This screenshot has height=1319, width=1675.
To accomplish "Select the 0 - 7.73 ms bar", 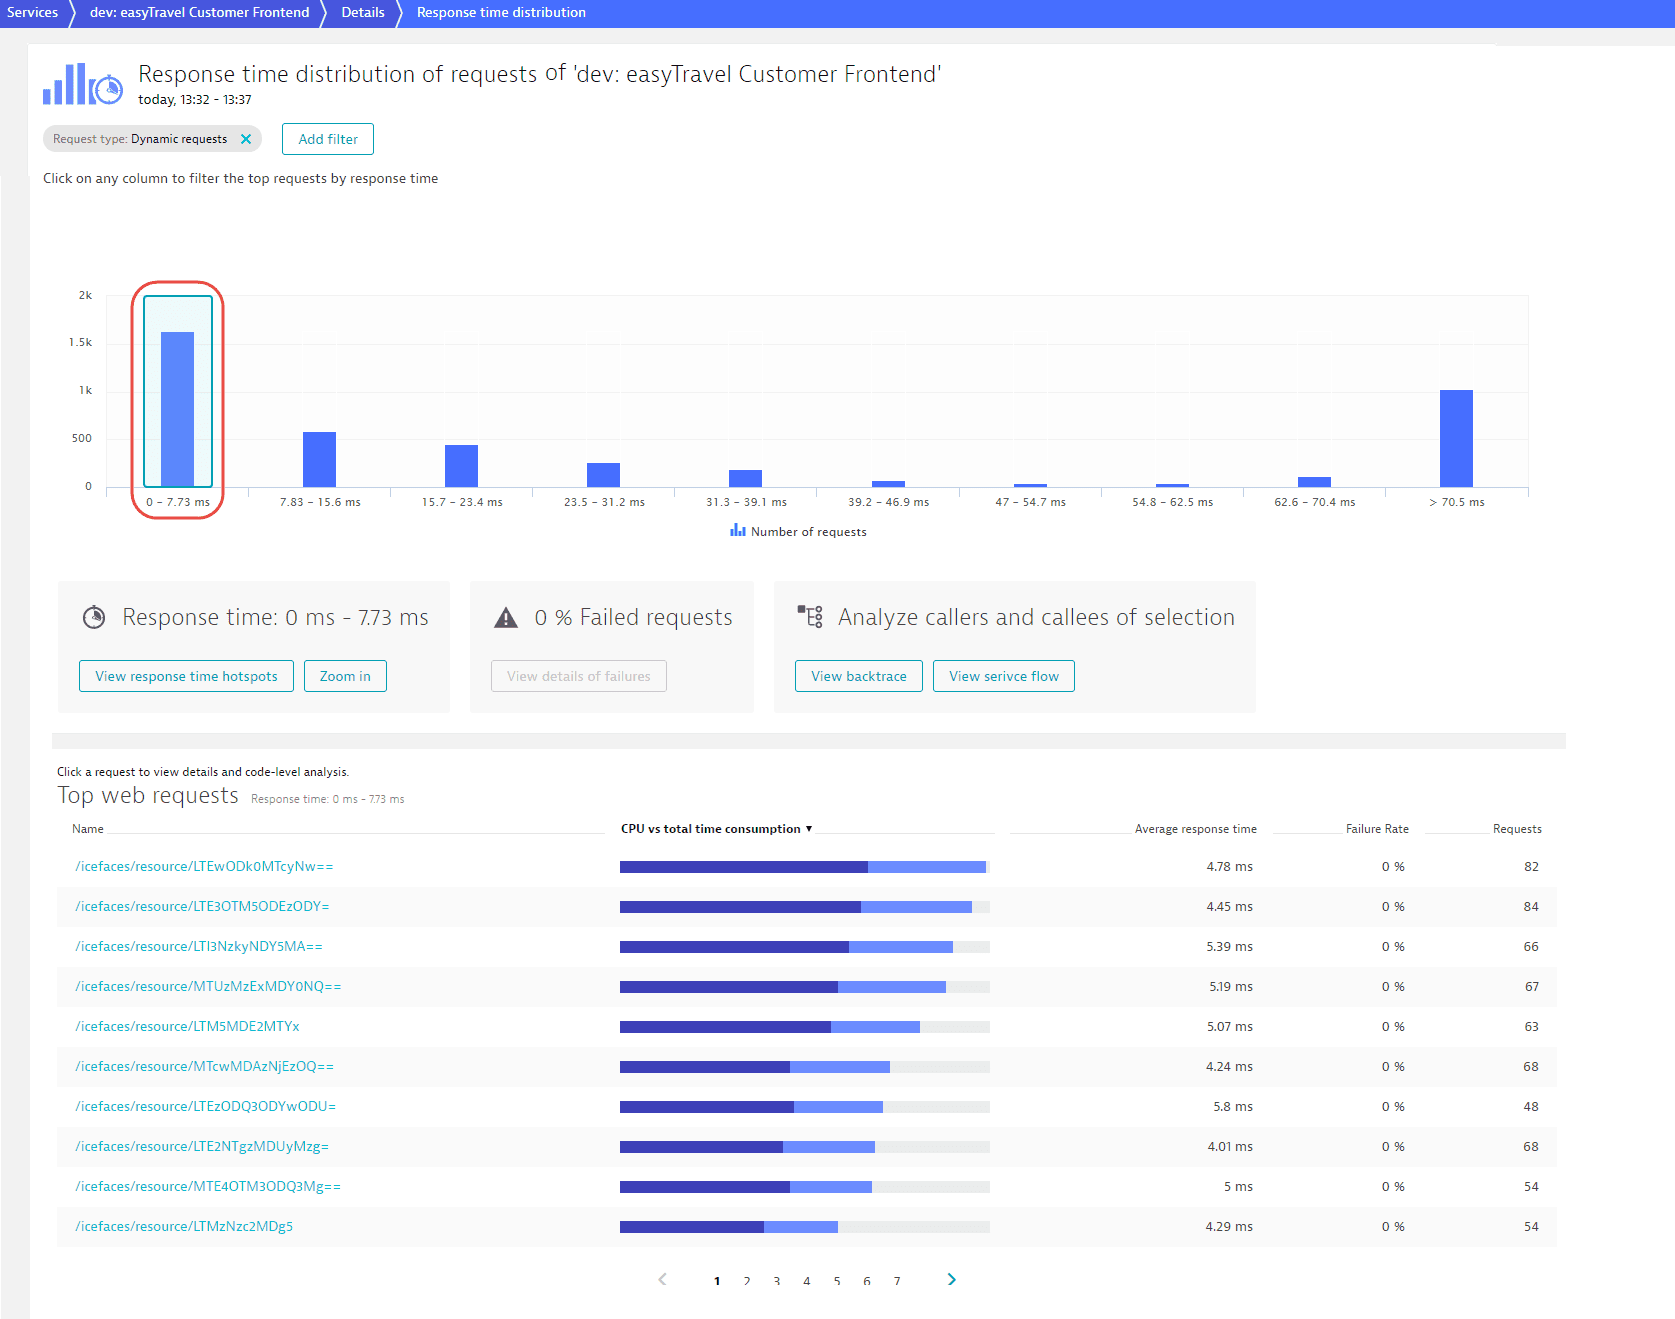I will tap(178, 409).
